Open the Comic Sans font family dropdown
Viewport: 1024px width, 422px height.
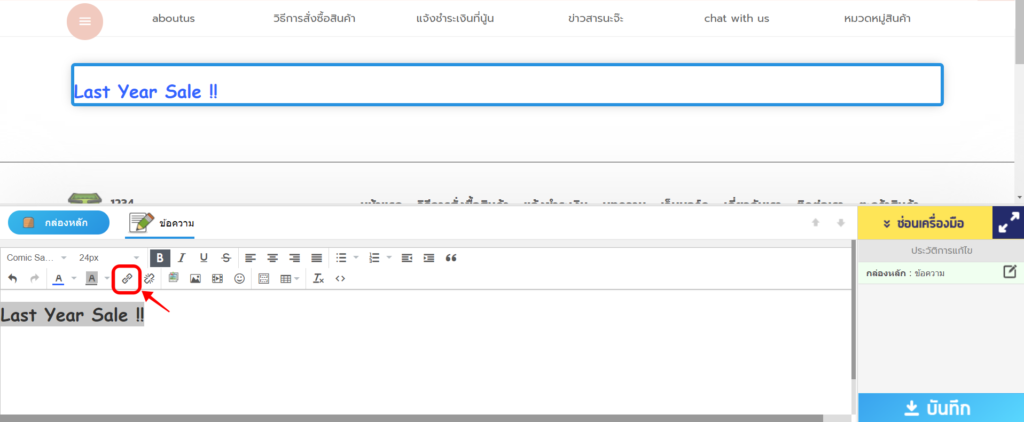coord(36,258)
